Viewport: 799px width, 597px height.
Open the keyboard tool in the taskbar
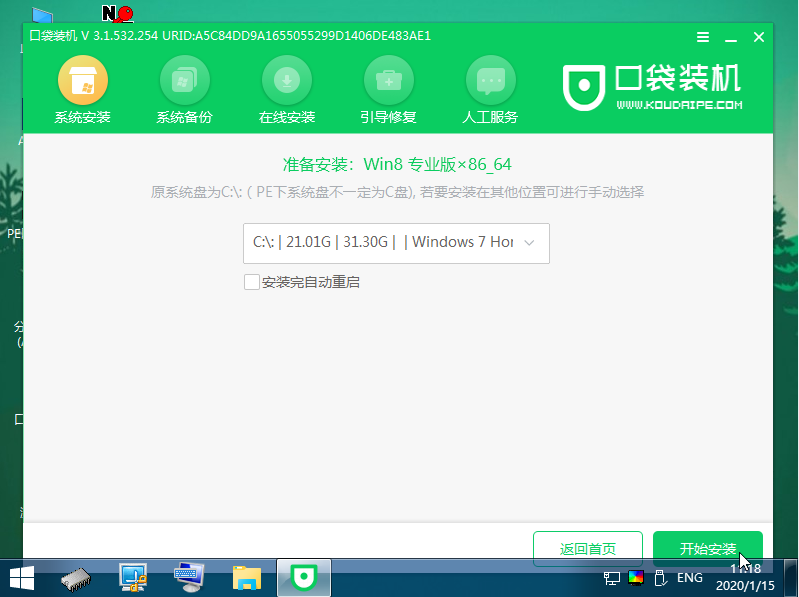tap(189, 577)
